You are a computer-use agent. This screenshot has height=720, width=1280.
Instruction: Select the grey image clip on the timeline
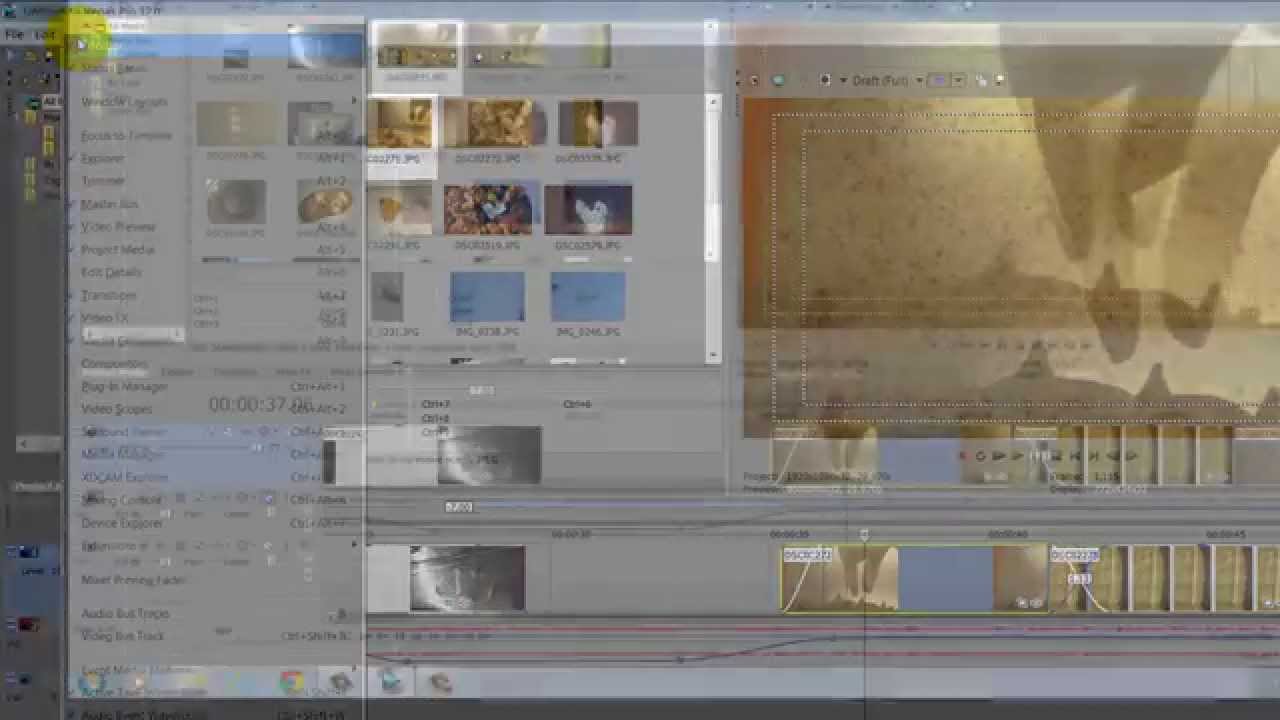(467, 578)
